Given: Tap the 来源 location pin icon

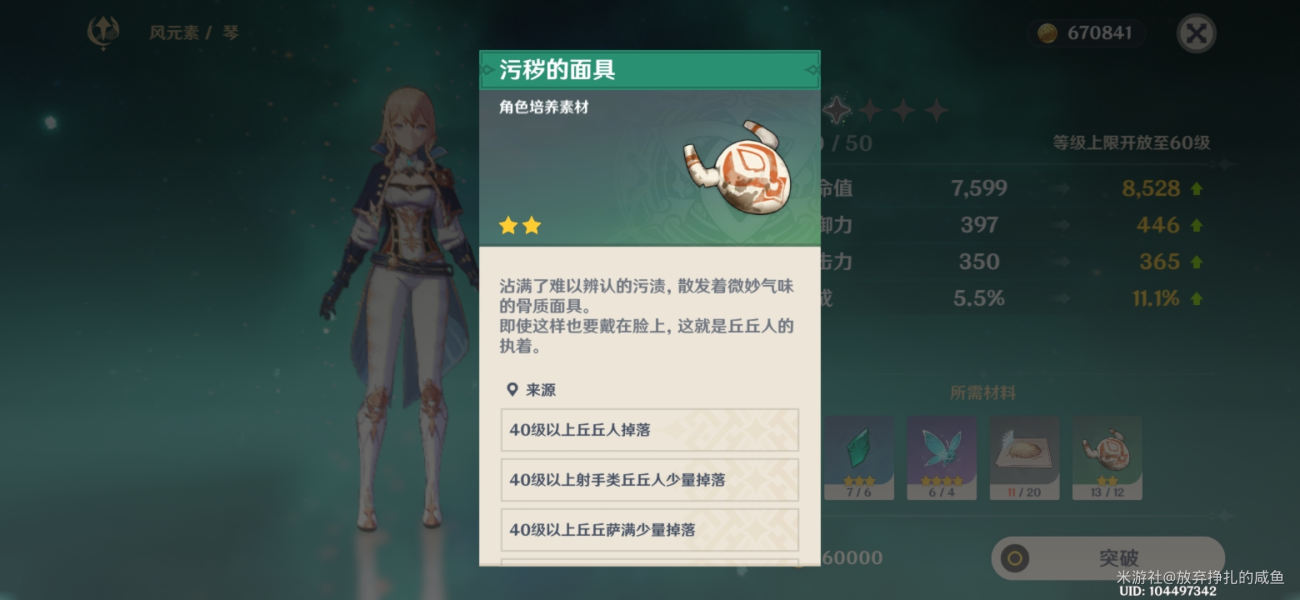Looking at the screenshot, I should [512, 390].
